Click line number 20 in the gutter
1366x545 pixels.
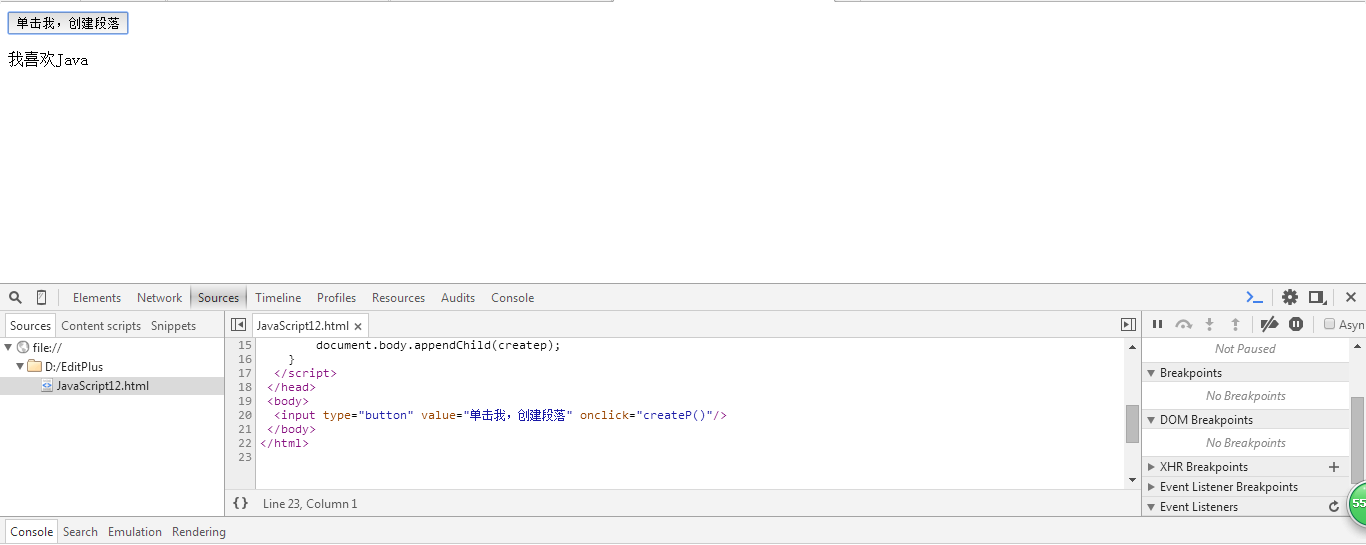tap(245, 415)
